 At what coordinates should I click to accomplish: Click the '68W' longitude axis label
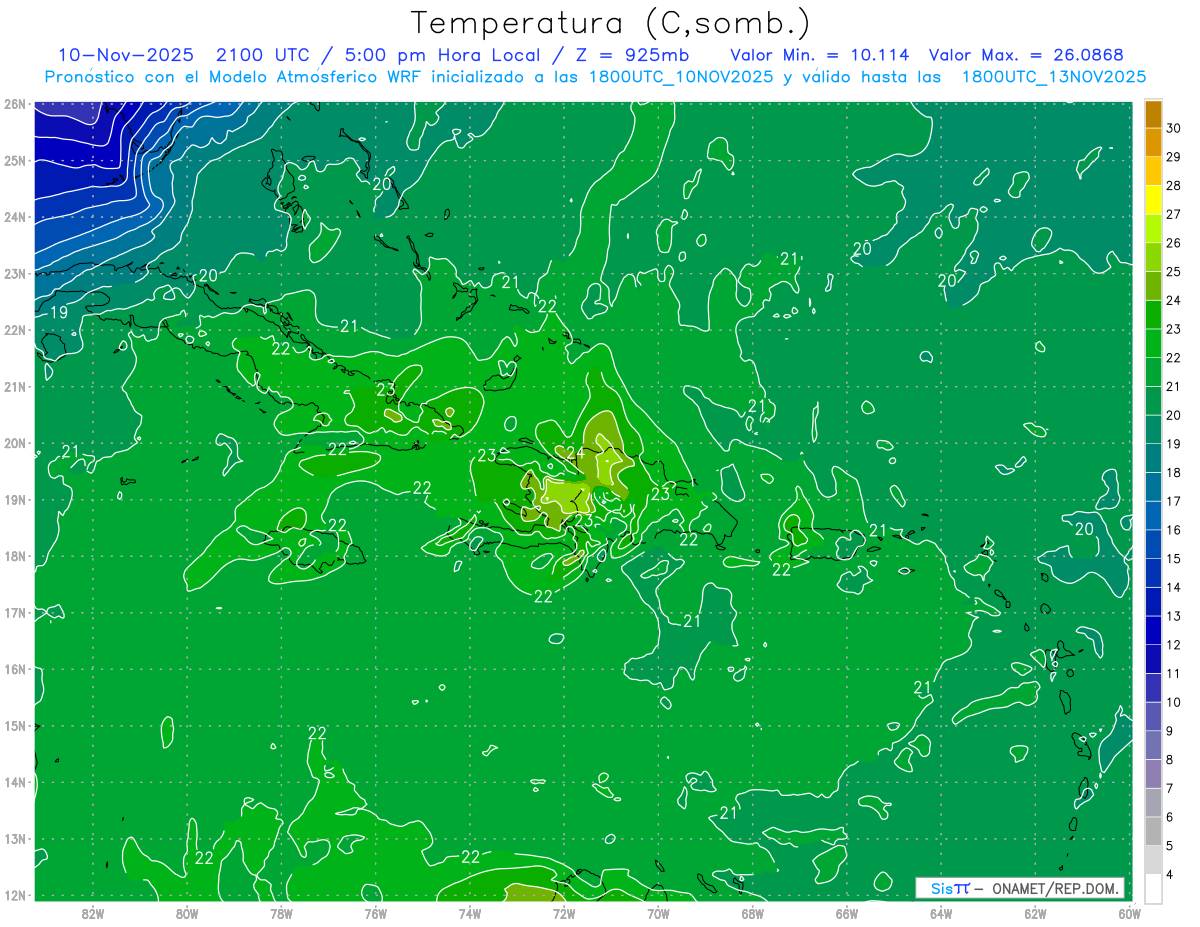pos(753,913)
